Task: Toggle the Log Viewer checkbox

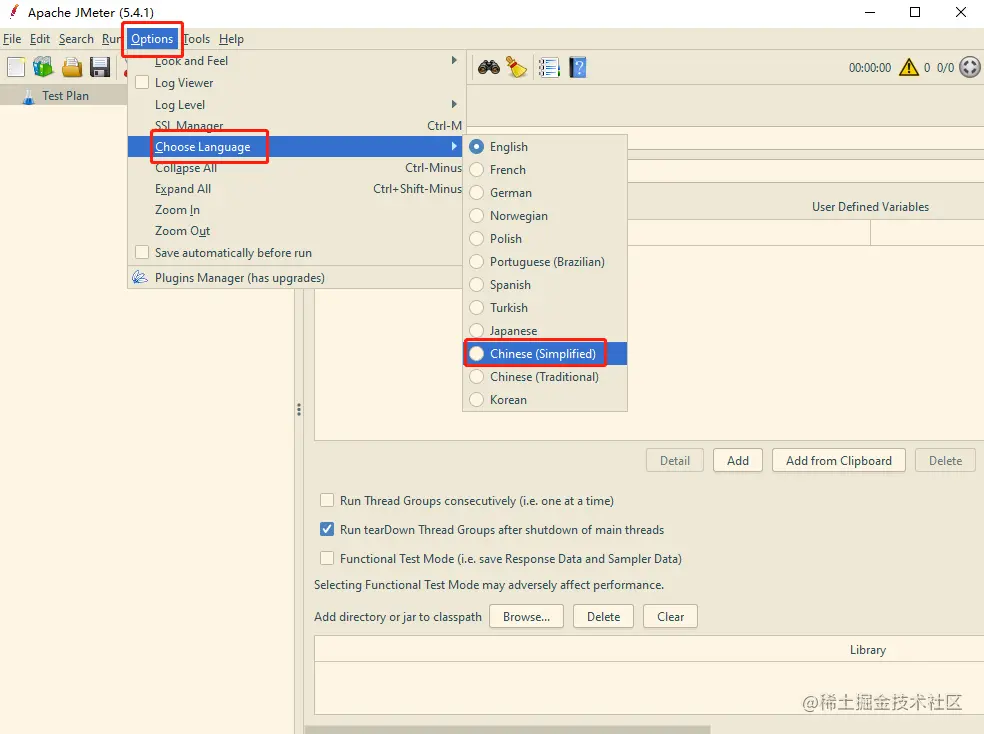Action: click(142, 83)
